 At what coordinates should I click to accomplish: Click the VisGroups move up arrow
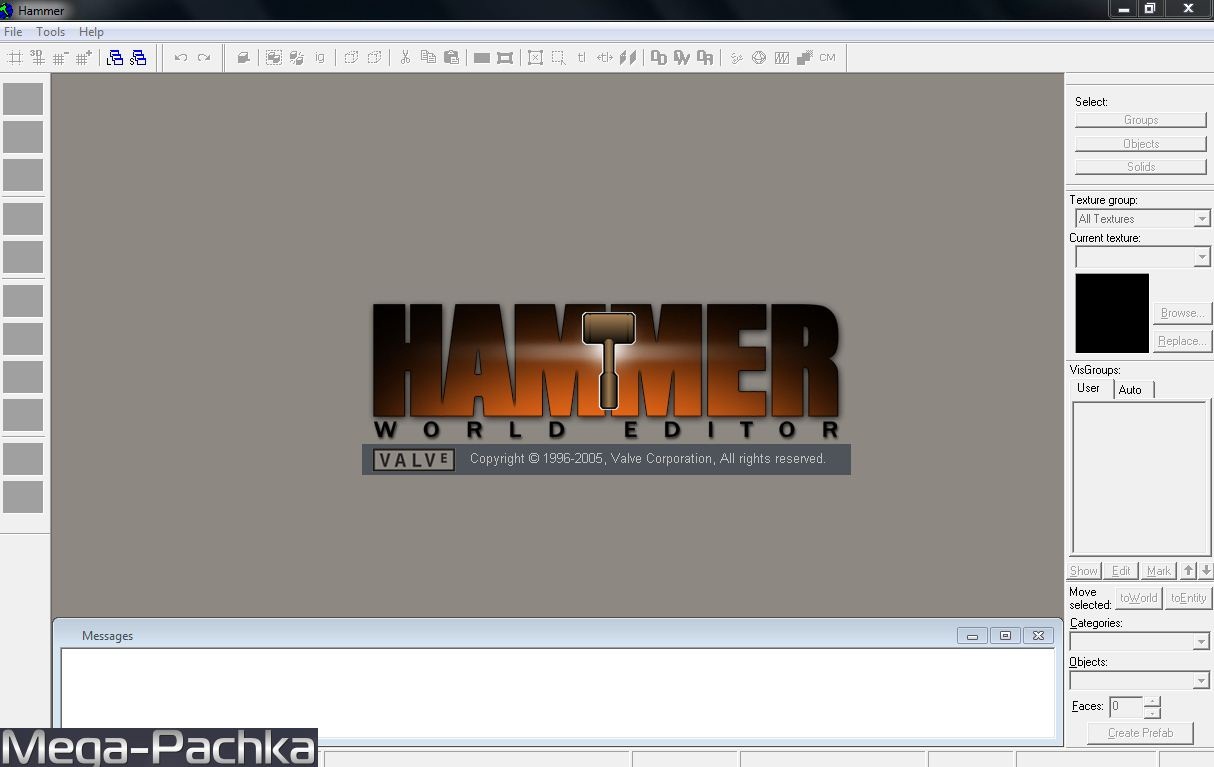point(1189,571)
